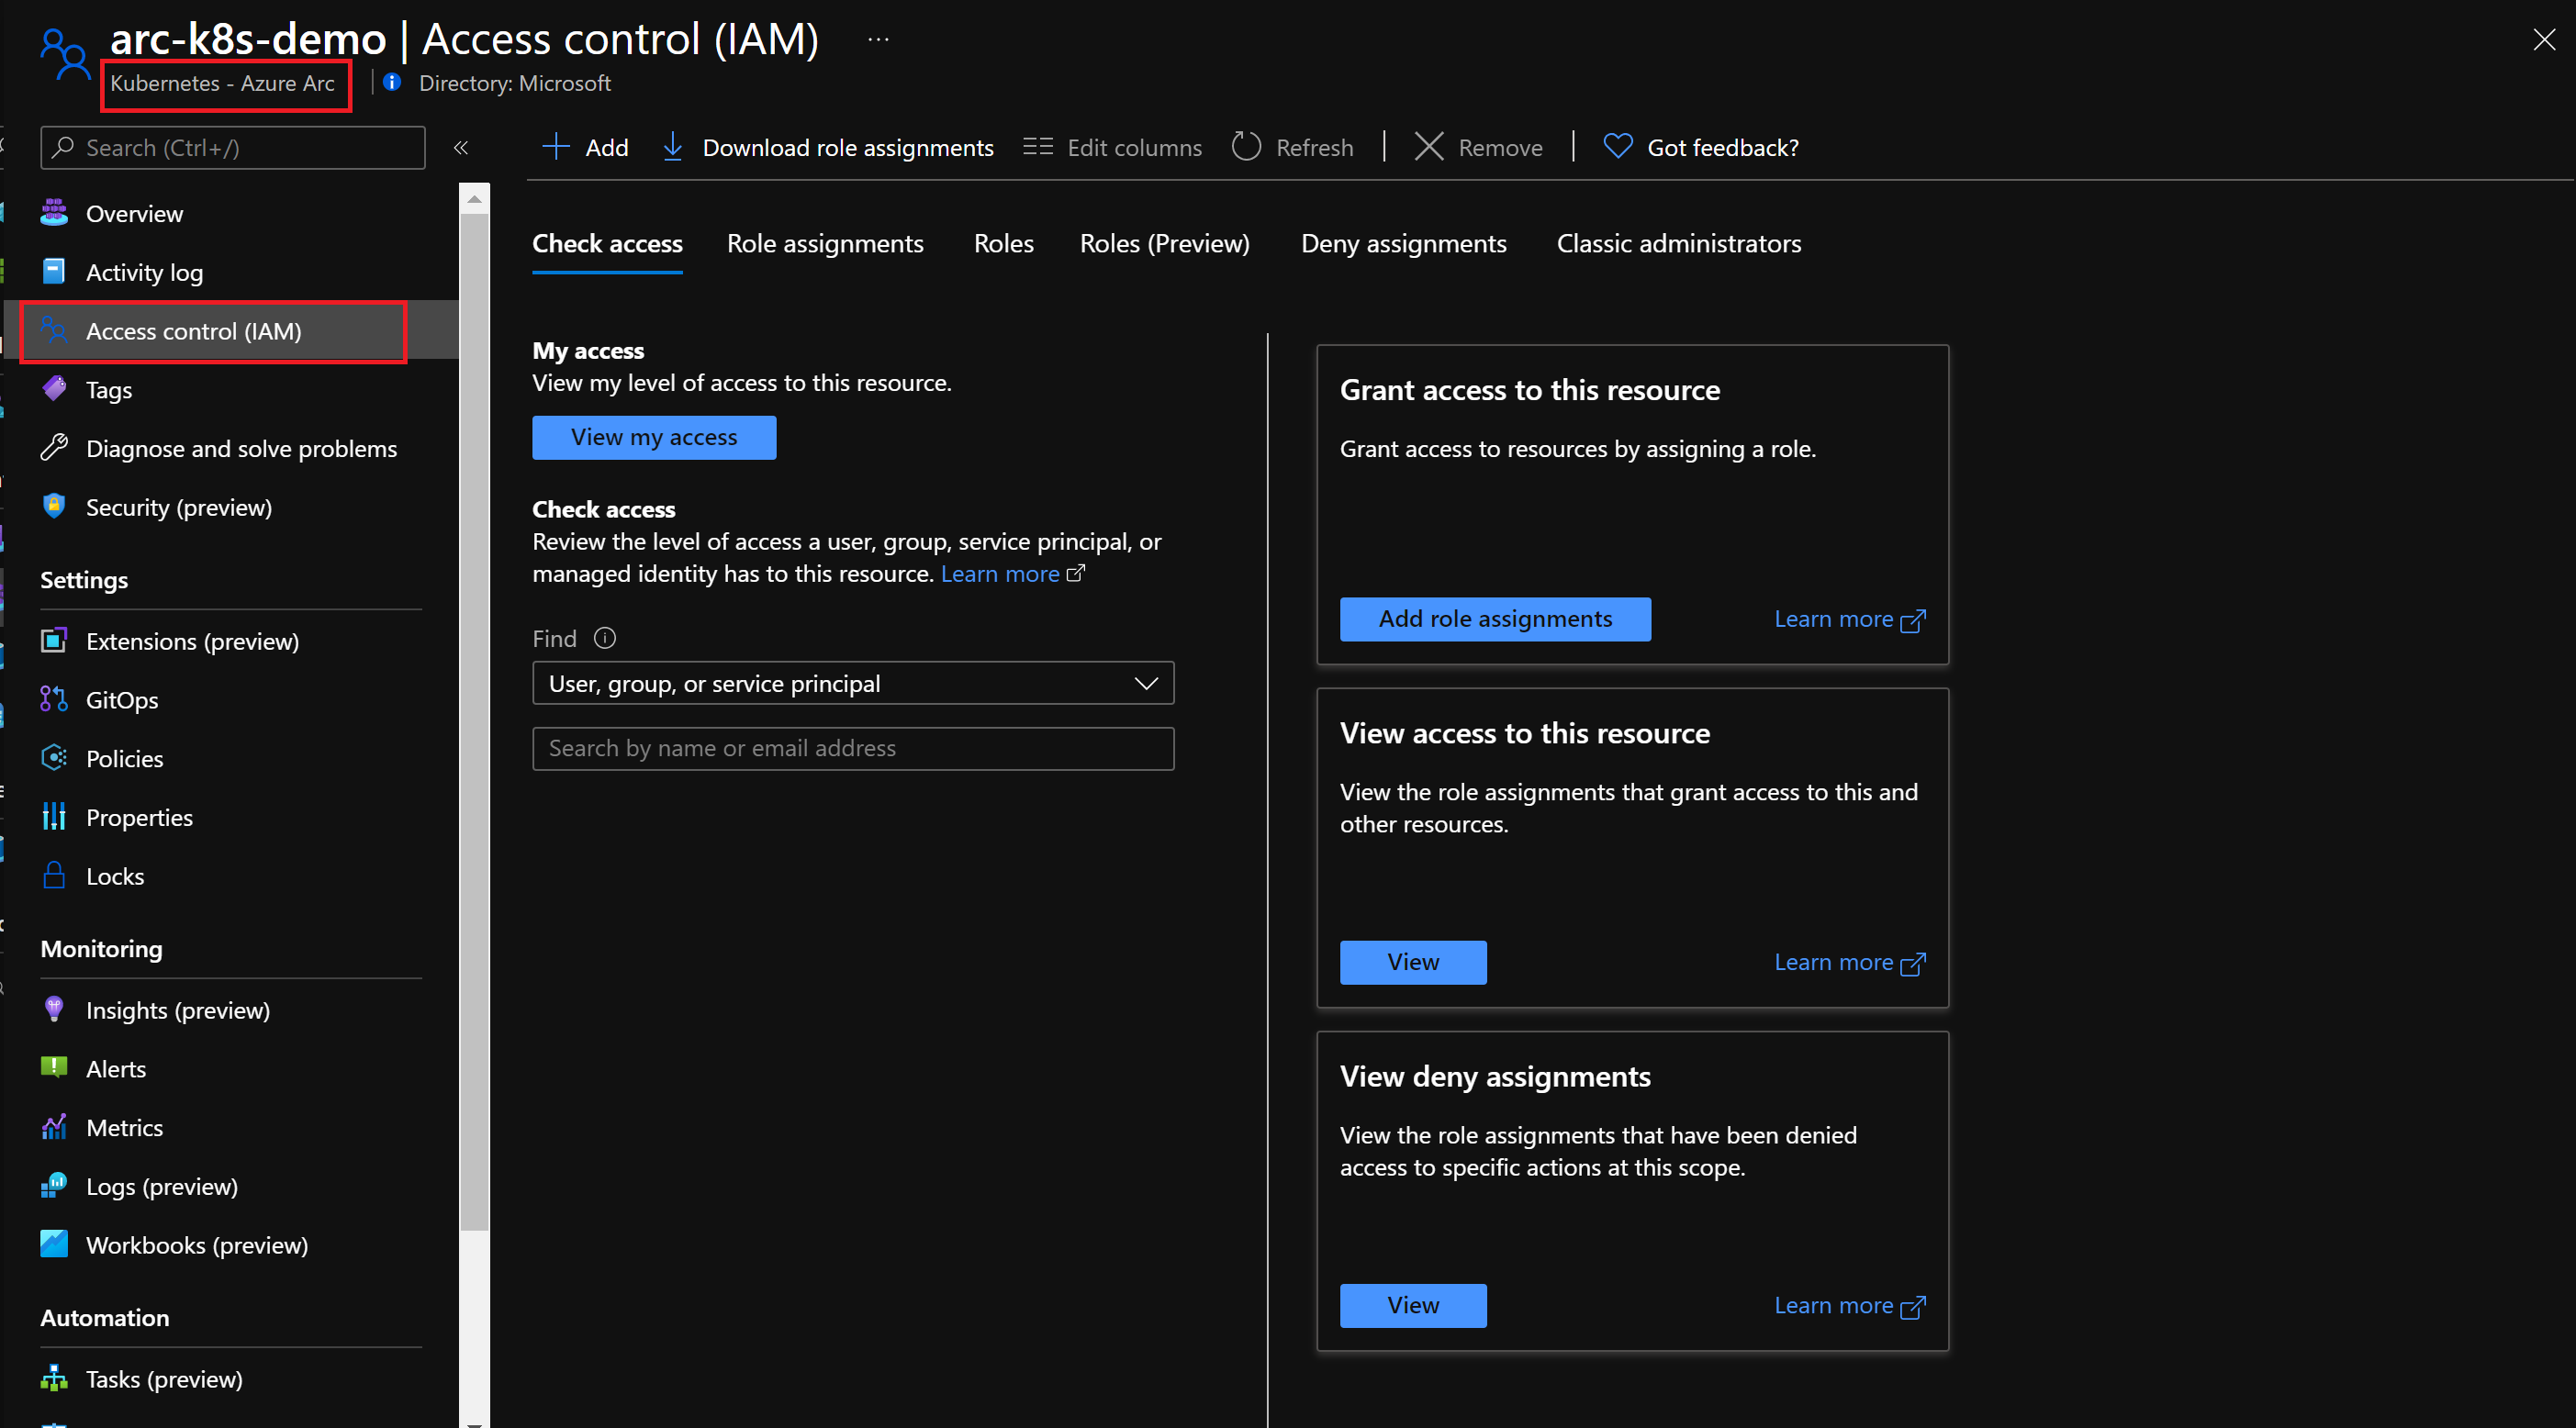Open Got feedback heart icon
2576x1428 pixels.
[x=1616, y=146]
